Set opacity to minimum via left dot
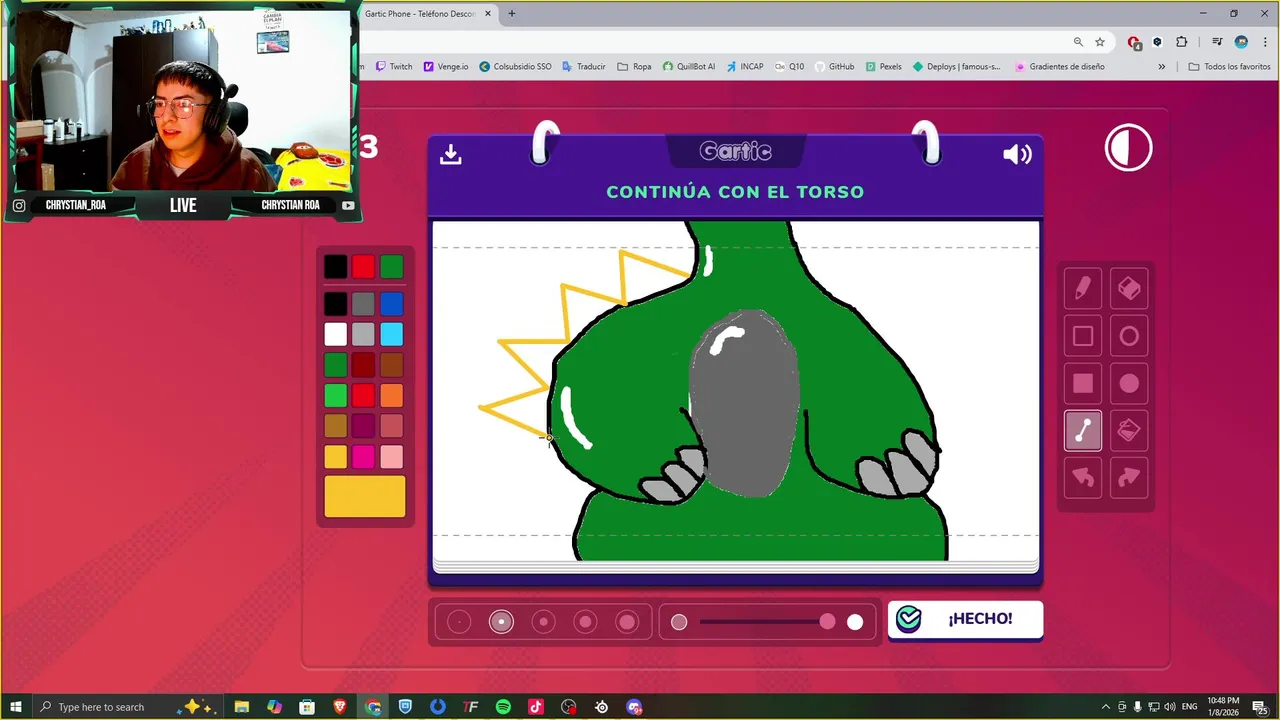 click(679, 622)
